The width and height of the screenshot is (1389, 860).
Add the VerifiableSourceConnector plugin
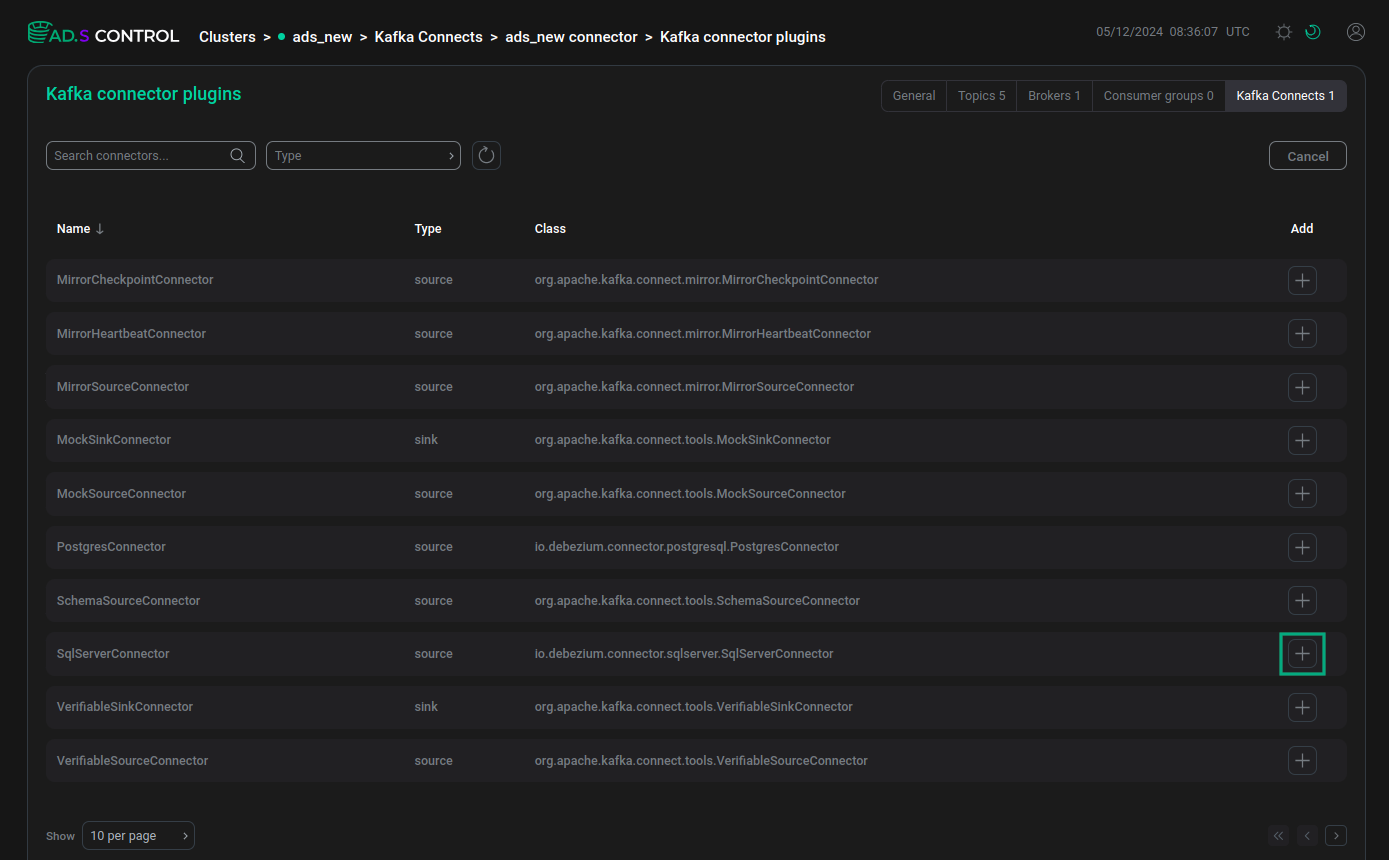click(x=1302, y=761)
